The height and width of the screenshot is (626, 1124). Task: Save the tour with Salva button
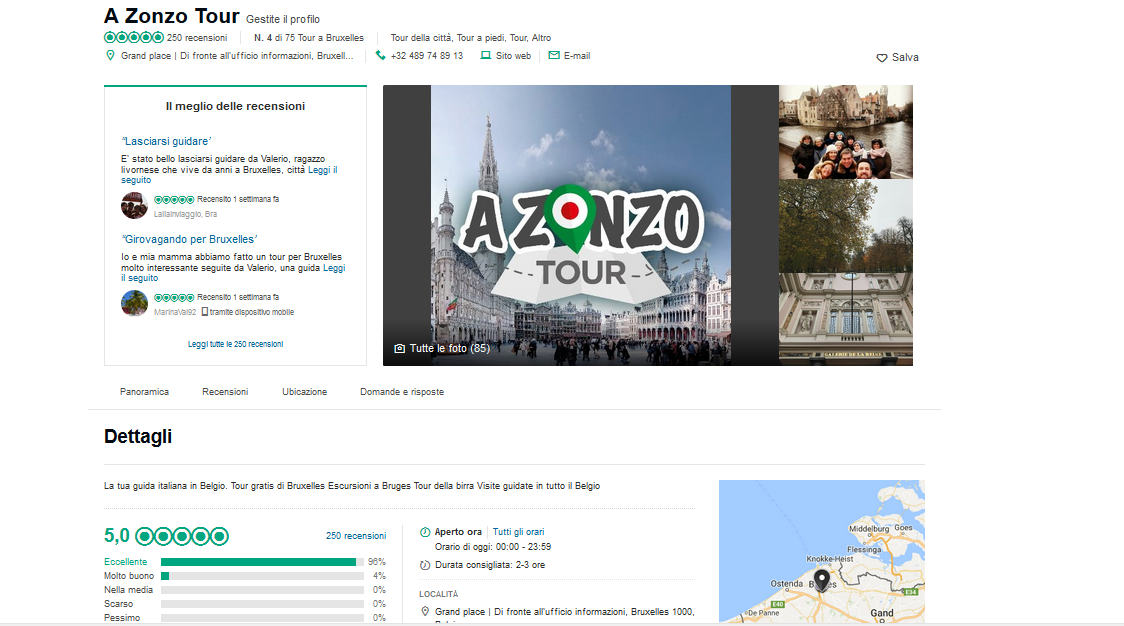(897, 57)
